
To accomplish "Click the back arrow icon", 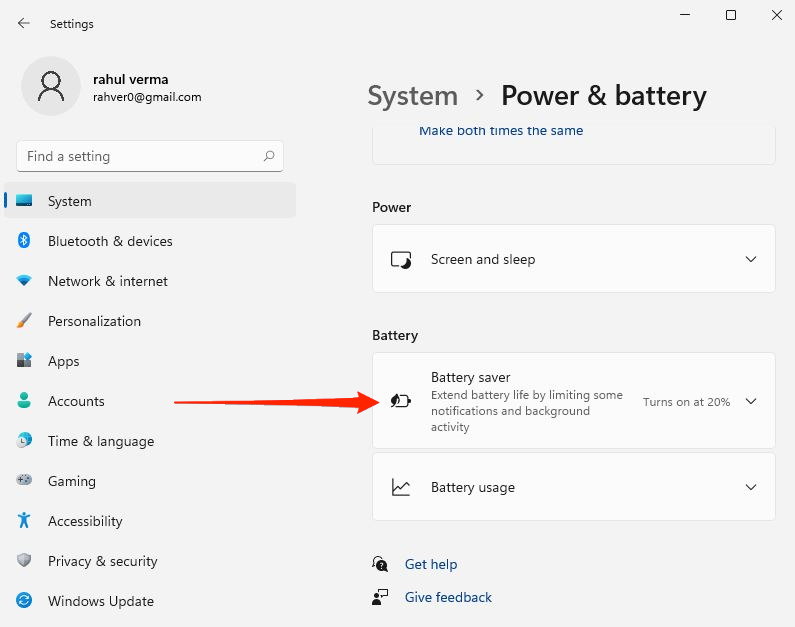I will pyautogui.click(x=24, y=23).
